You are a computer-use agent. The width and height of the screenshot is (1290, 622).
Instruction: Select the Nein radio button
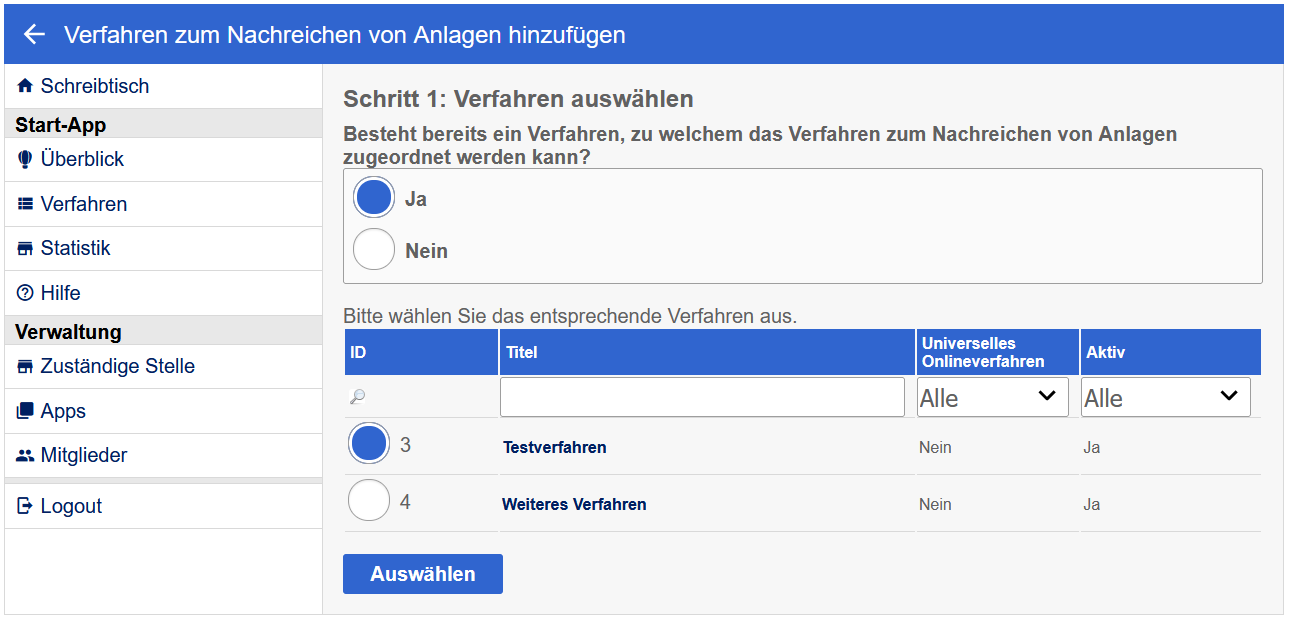pos(373,249)
